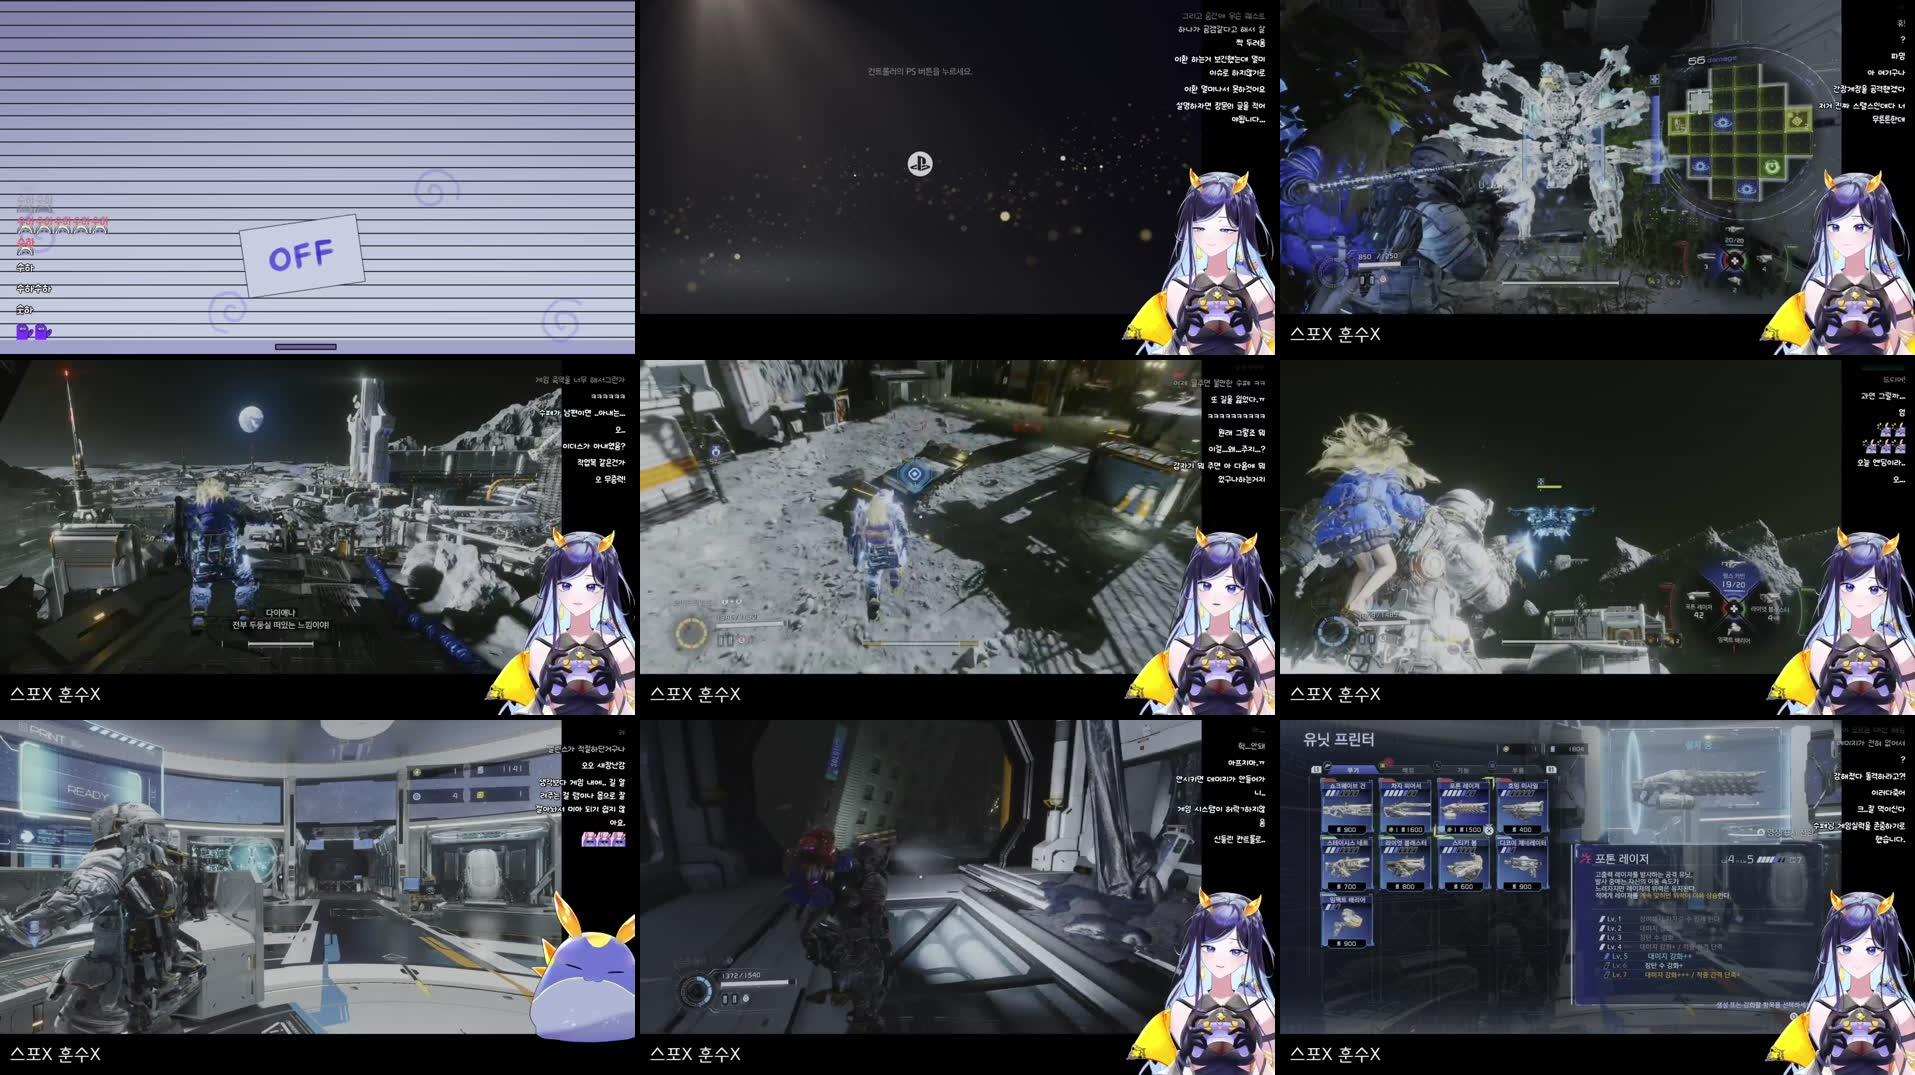Viewport: 1915px width, 1075px height.
Task: Click the yellow tile on grid's right edge
Action: coord(1797,121)
